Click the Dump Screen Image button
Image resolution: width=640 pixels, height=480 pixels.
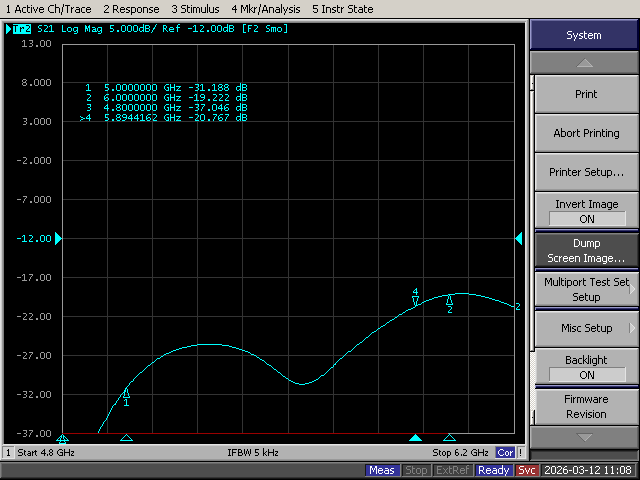point(587,250)
